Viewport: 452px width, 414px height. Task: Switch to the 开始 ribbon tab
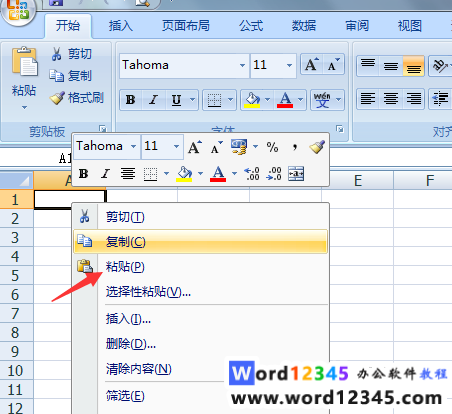(68, 26)
